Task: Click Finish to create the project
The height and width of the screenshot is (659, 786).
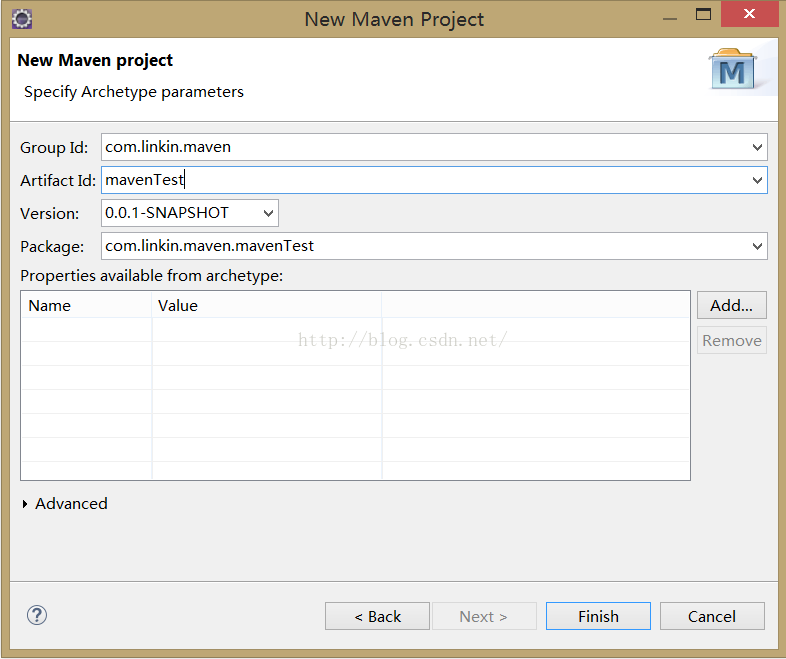Action: (x=598, y=616)
